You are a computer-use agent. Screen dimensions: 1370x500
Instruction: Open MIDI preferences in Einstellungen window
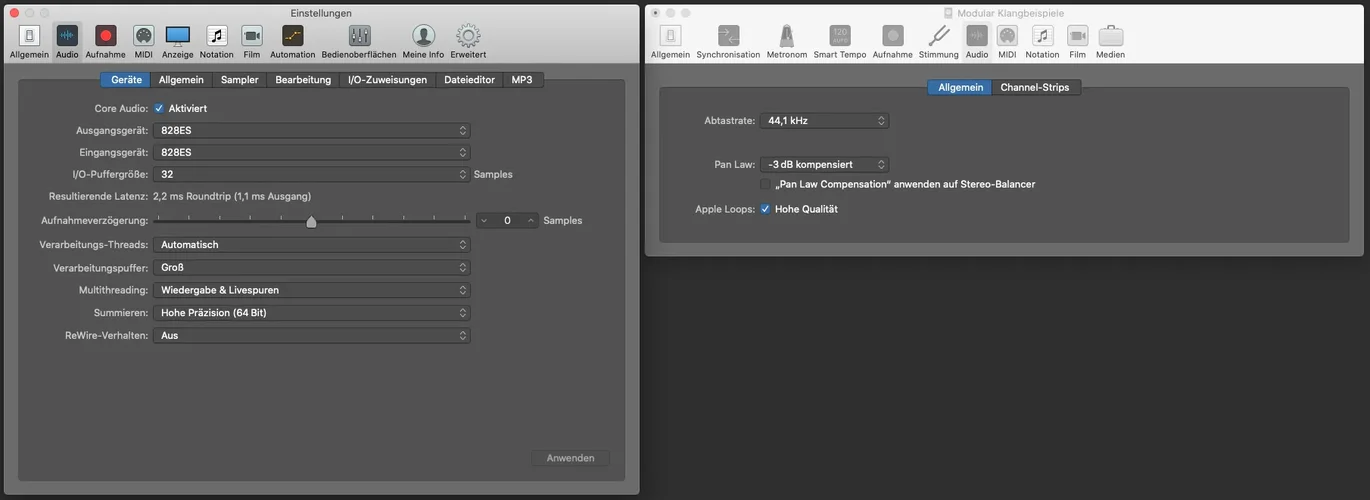coord(143,41)
